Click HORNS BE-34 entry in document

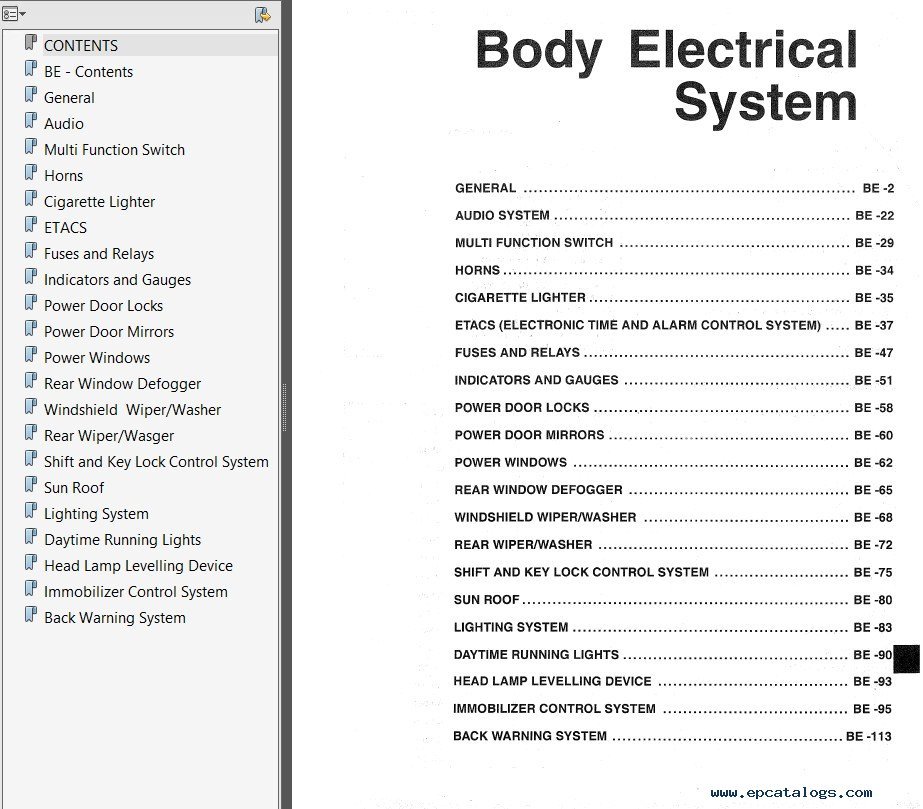(x=674, y=270)
